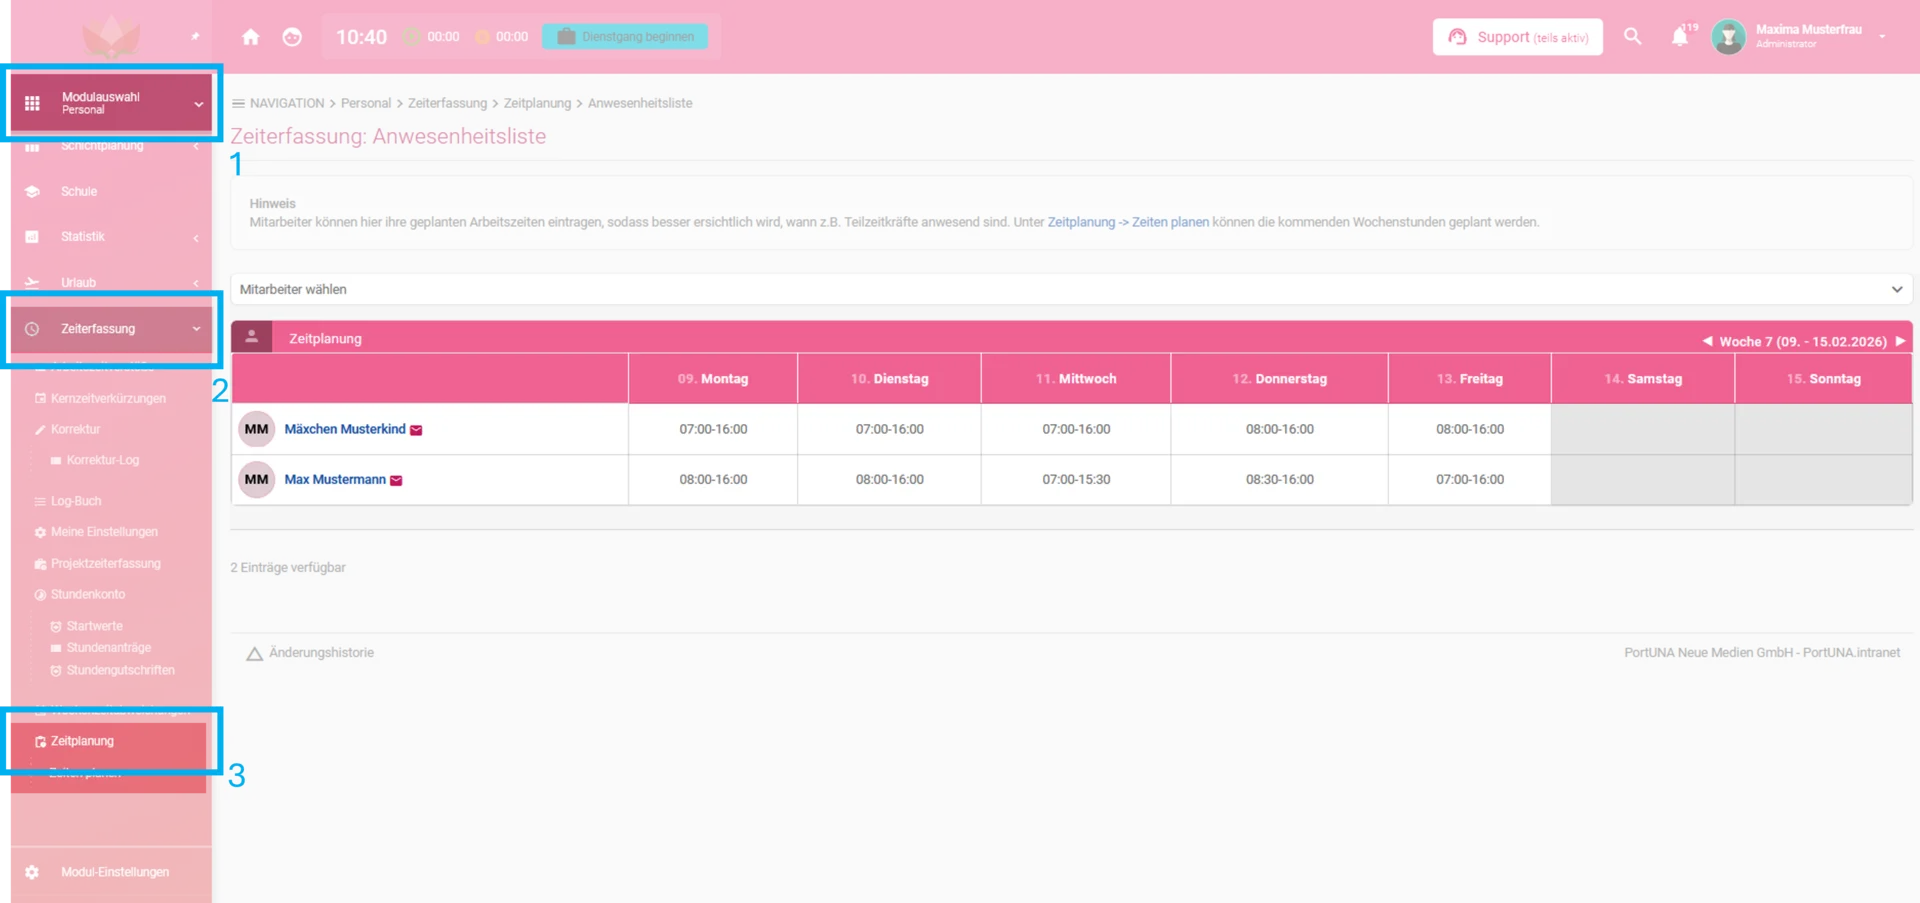Start the work time play timer icon

point(411,37)
